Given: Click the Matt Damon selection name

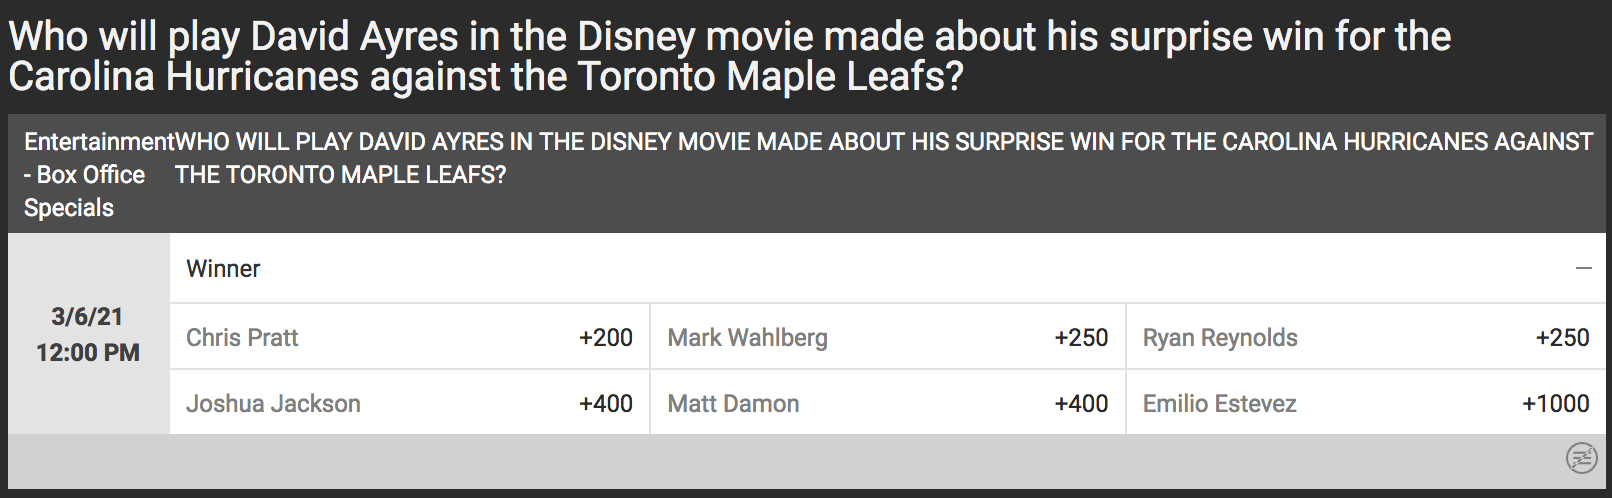Looking at the screenshot, I should [733, 404].
